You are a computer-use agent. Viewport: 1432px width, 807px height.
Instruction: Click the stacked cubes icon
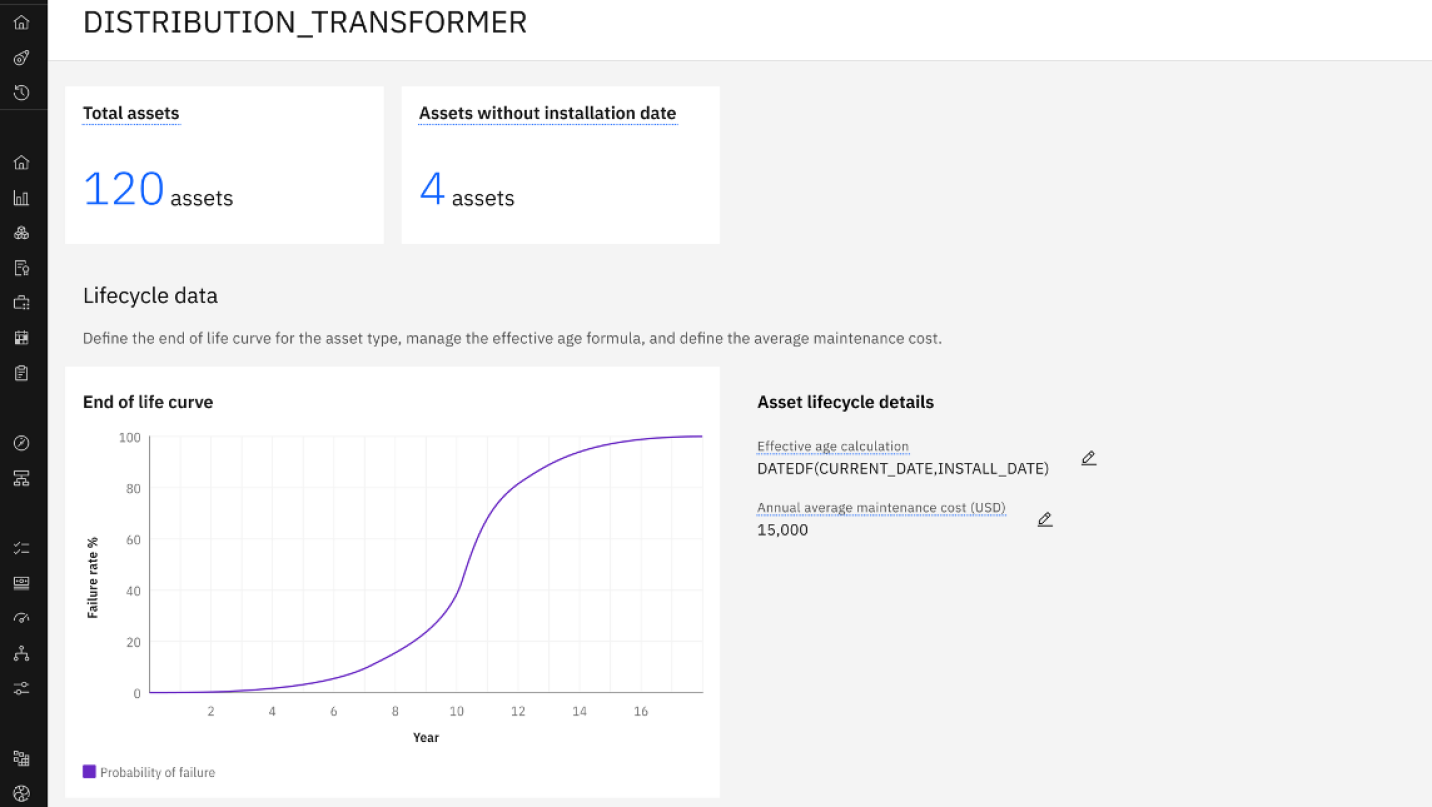pyautogui.click(x=21, y=233)
